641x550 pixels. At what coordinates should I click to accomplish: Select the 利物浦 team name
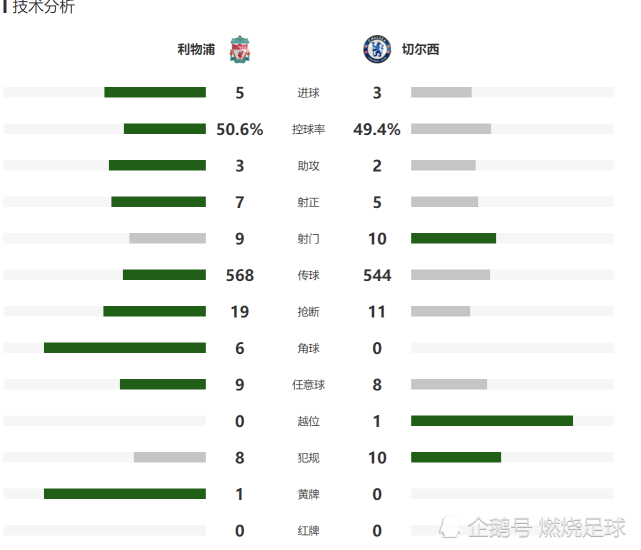click(x=196, y=49)
